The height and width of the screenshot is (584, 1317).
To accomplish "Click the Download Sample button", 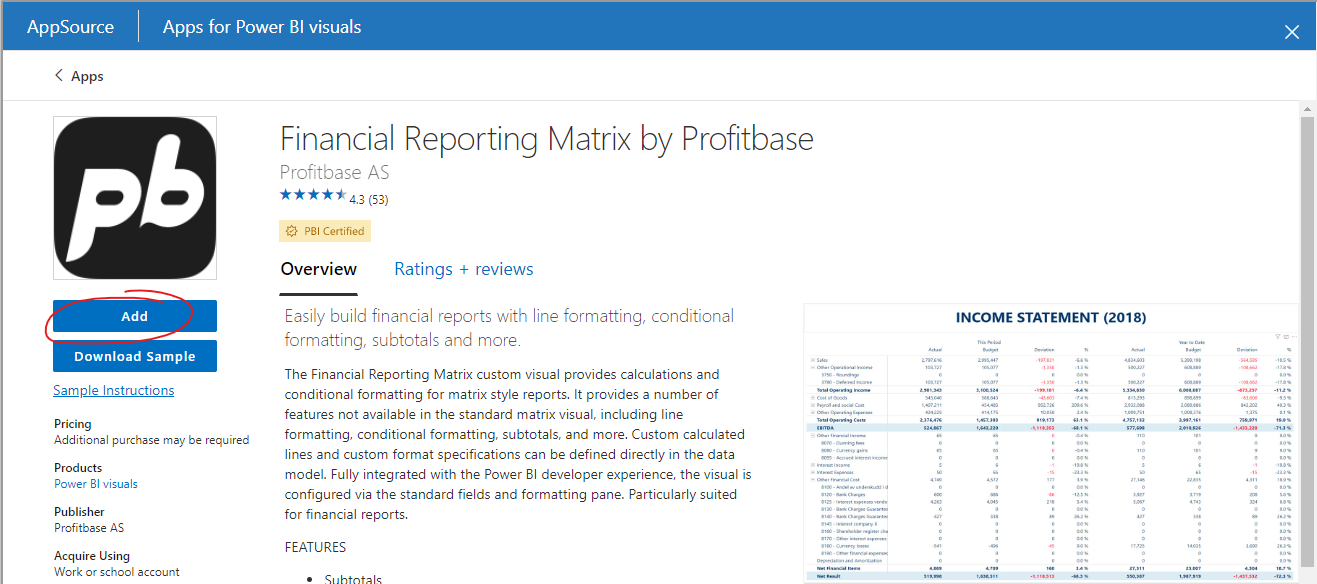I will click(x=134, y=355).
